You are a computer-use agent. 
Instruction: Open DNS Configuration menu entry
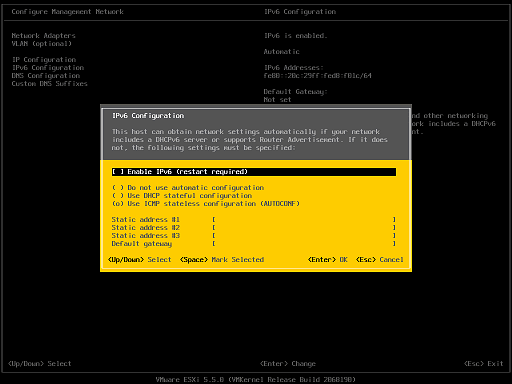click(46, 76)
